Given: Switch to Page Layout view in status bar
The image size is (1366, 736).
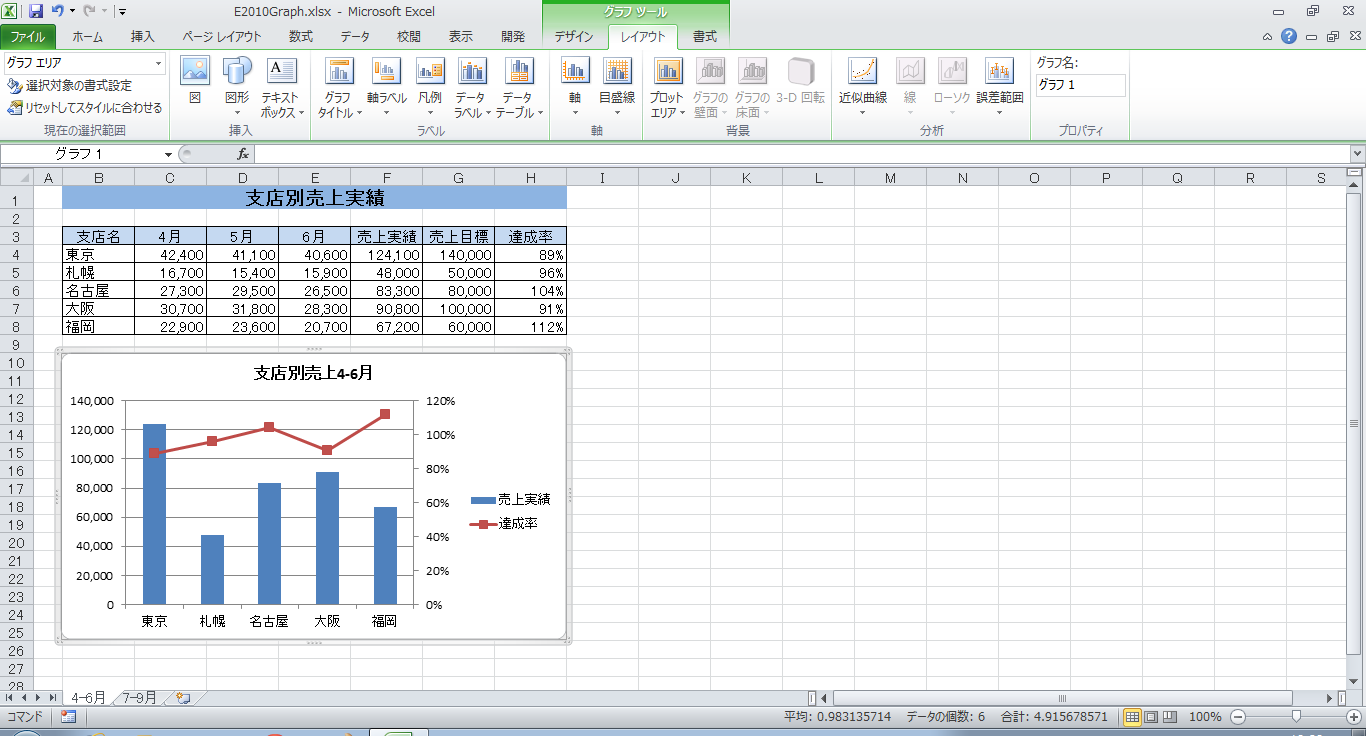Looking at the screenshot, I should (1151, 717).
